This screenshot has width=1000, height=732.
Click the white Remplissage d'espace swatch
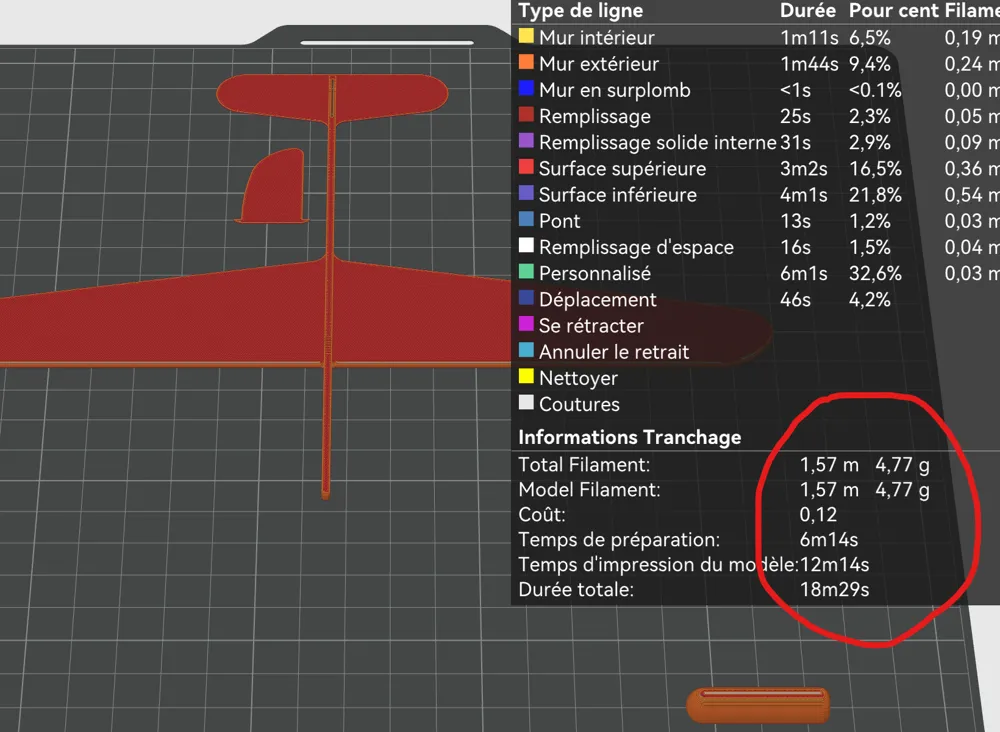click(526, 246)
